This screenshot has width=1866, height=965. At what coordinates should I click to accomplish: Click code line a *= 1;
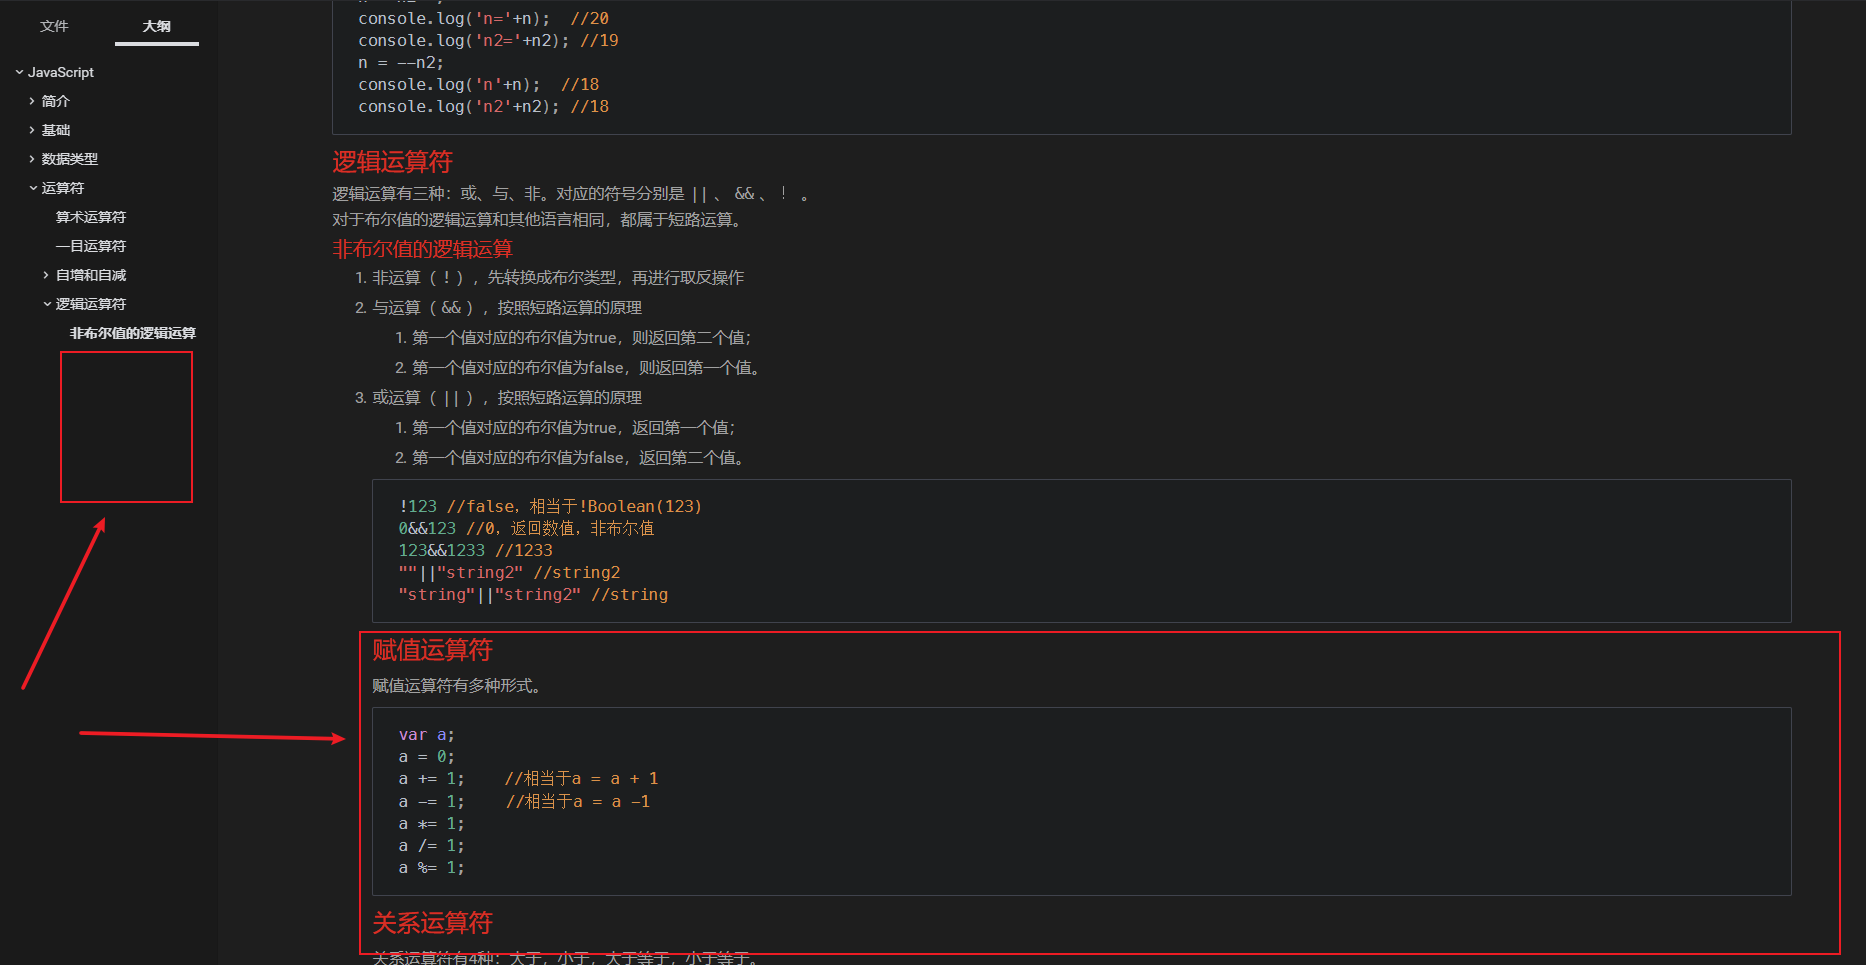431,824
